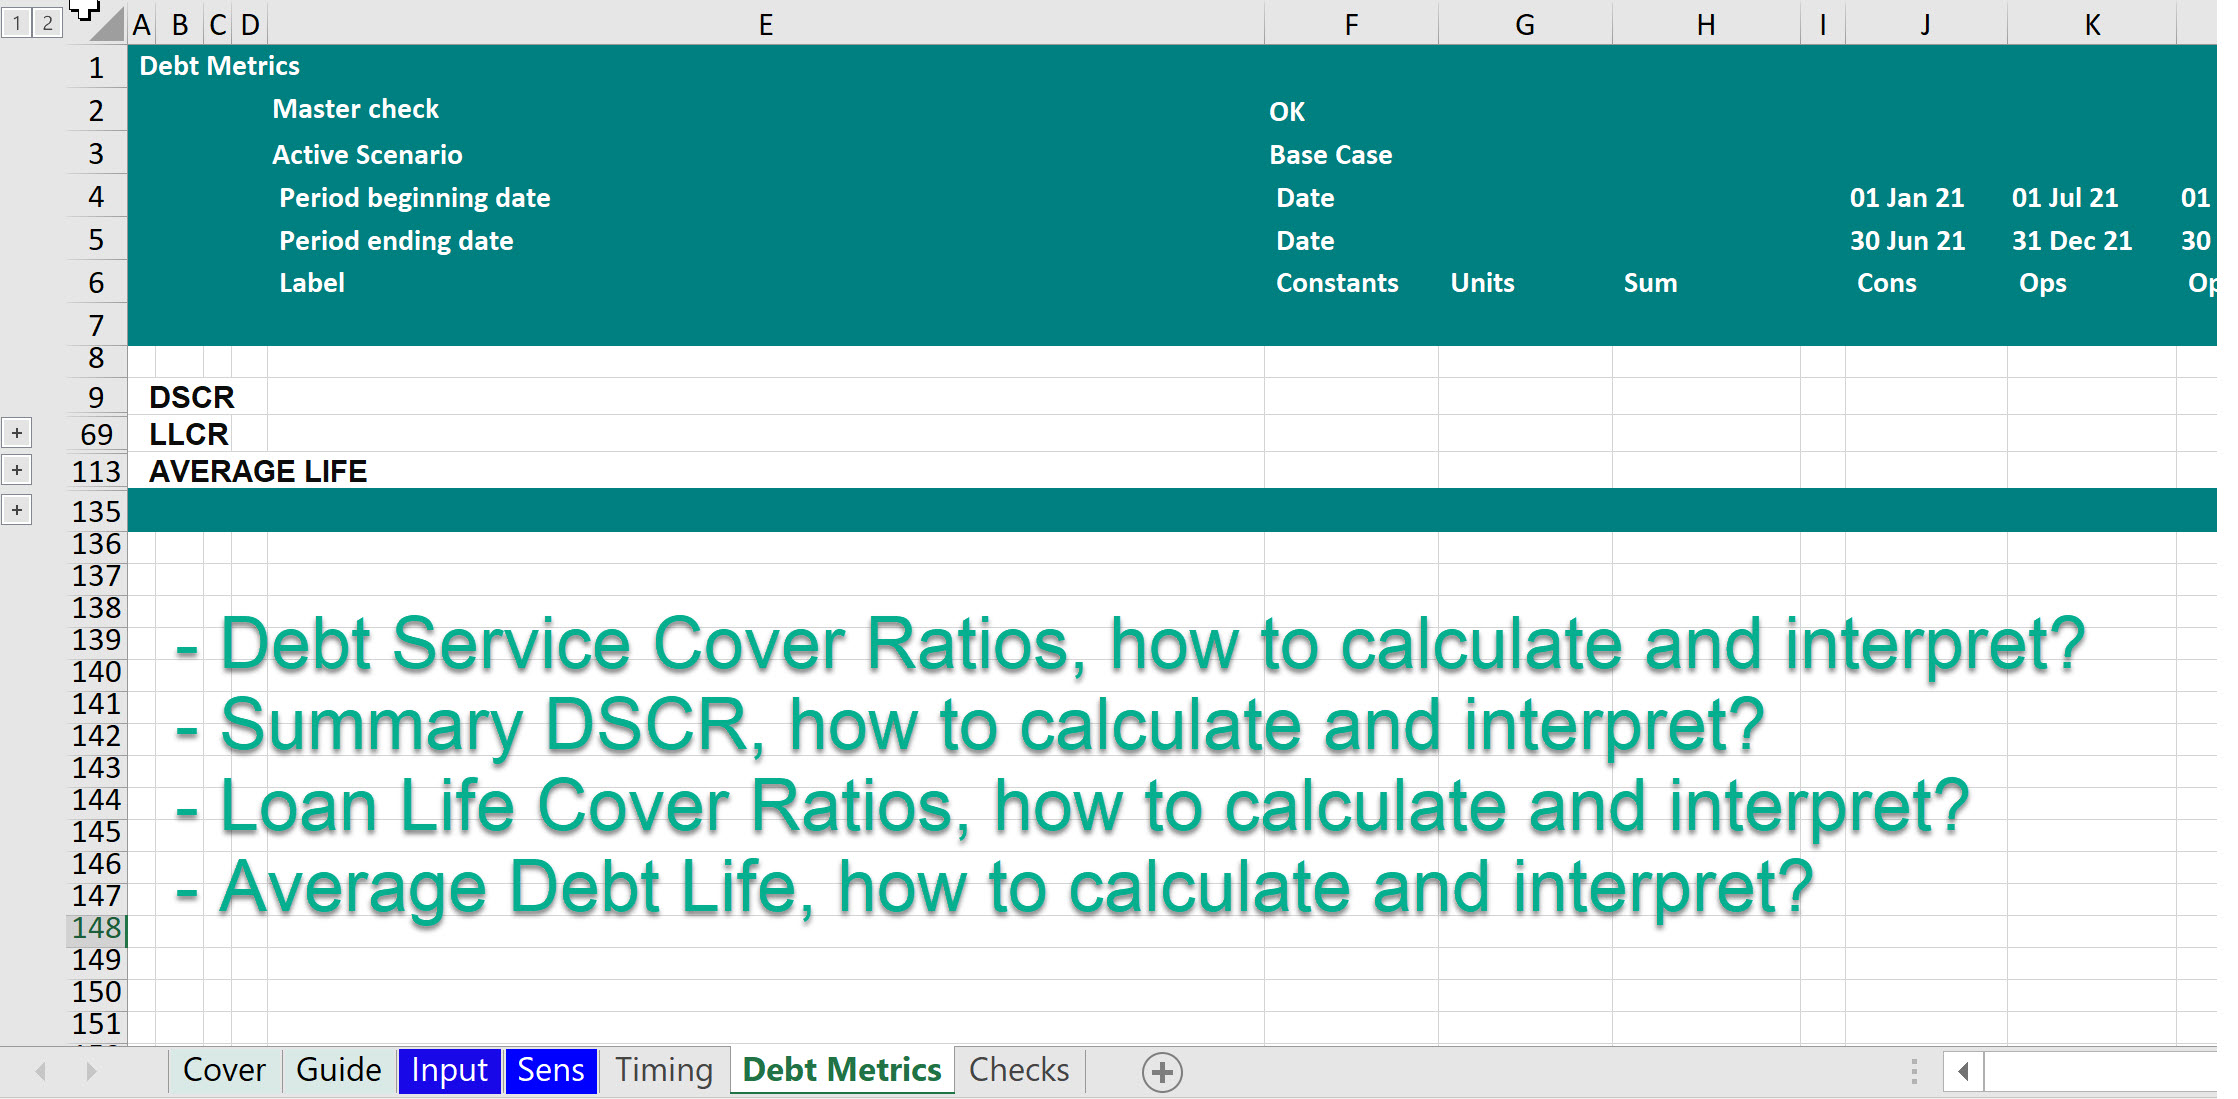Expand the group beside row 69 LLCR
Image resolution: width=2238 pixels, height=1099 pixels.
[x=17, y=433]
